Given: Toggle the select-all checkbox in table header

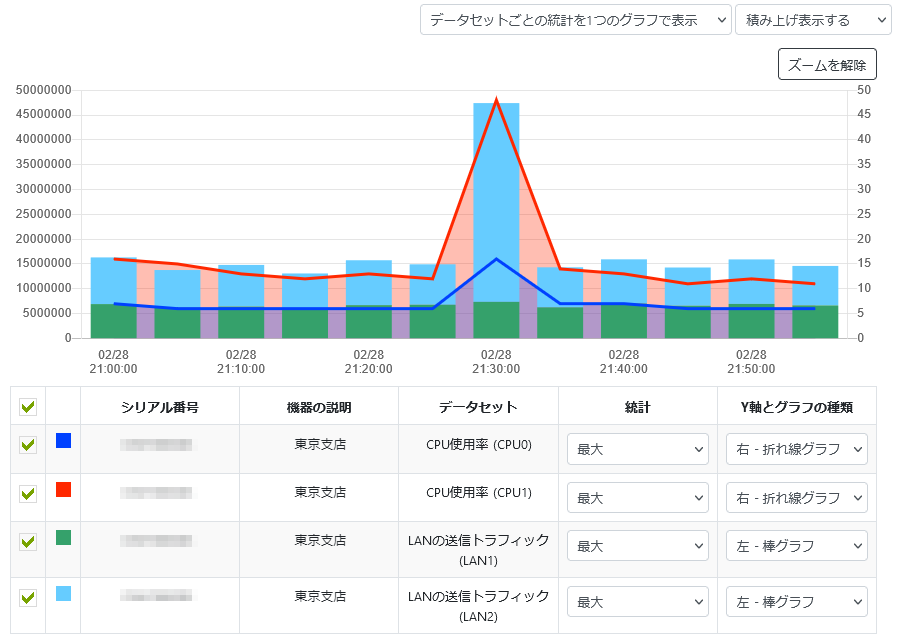Looking at the screenshot, I should click(x=29, y=406).
